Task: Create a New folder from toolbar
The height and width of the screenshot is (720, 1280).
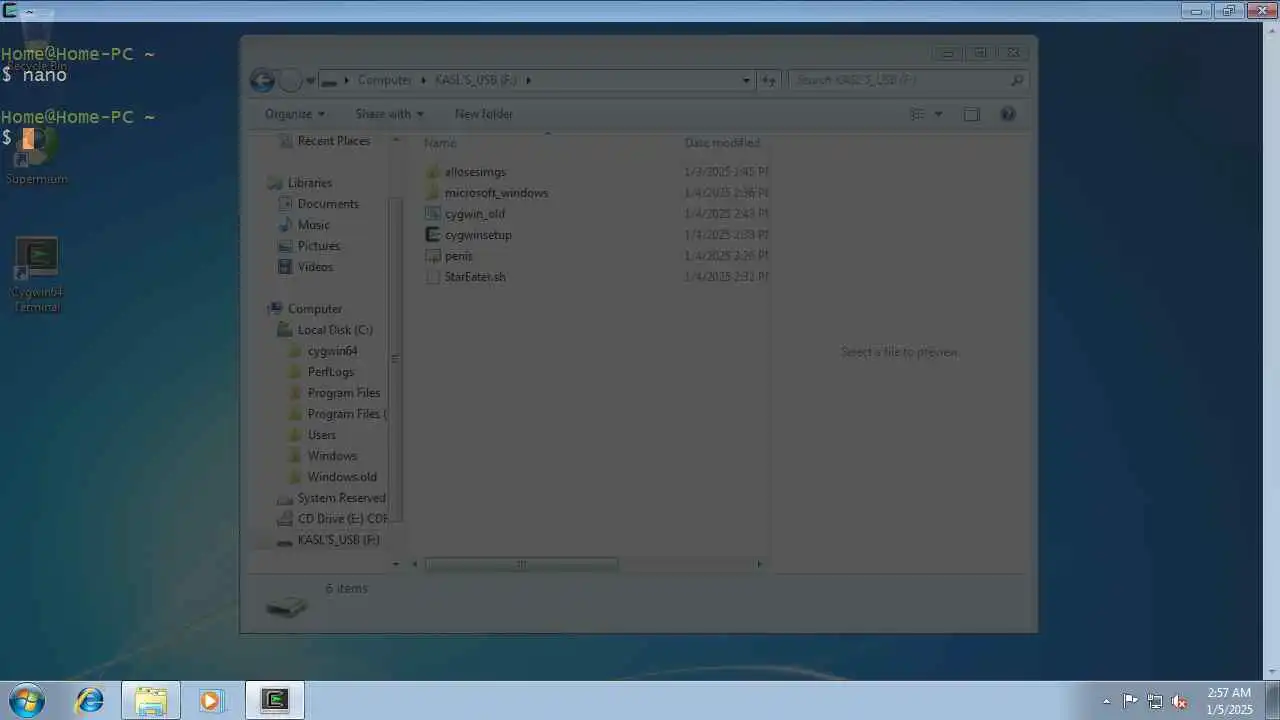Action: click(484, 114)
